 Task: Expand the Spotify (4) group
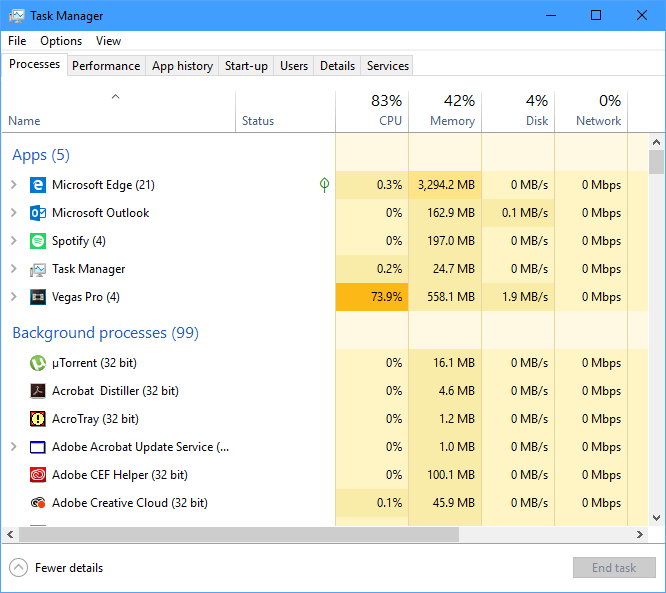14,241
